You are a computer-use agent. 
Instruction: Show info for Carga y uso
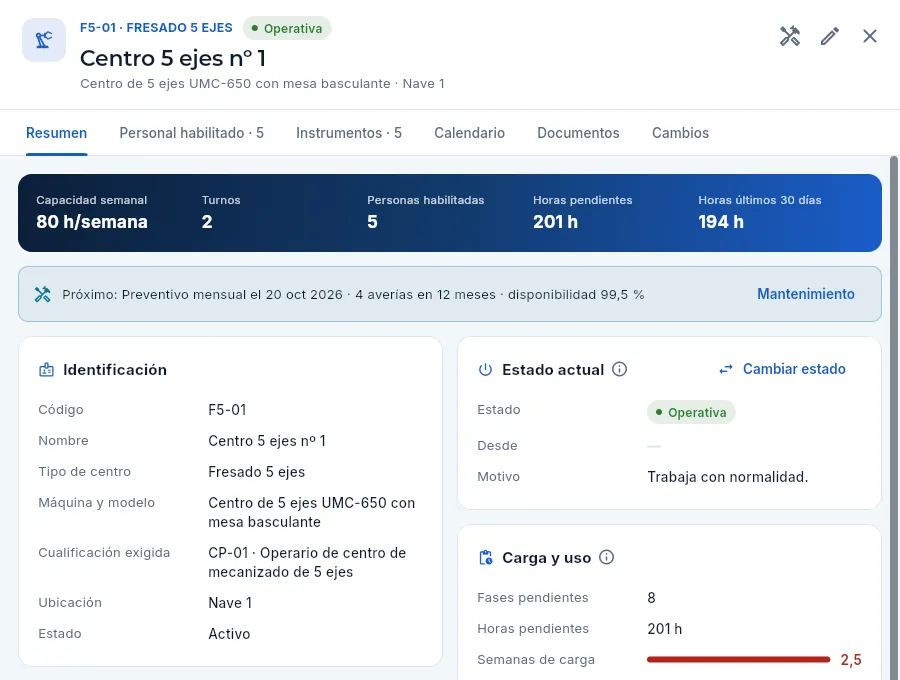click(x=606, y=557)
